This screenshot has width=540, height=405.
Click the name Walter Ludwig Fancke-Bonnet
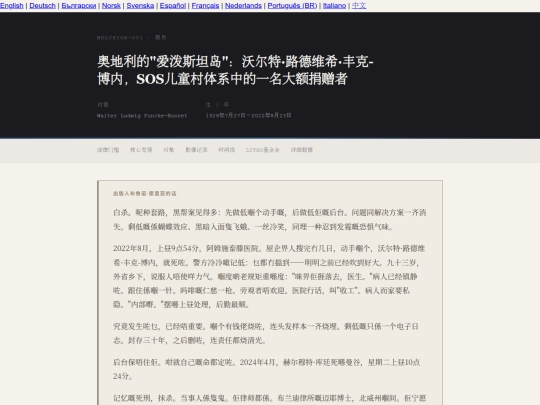[142, 116]
